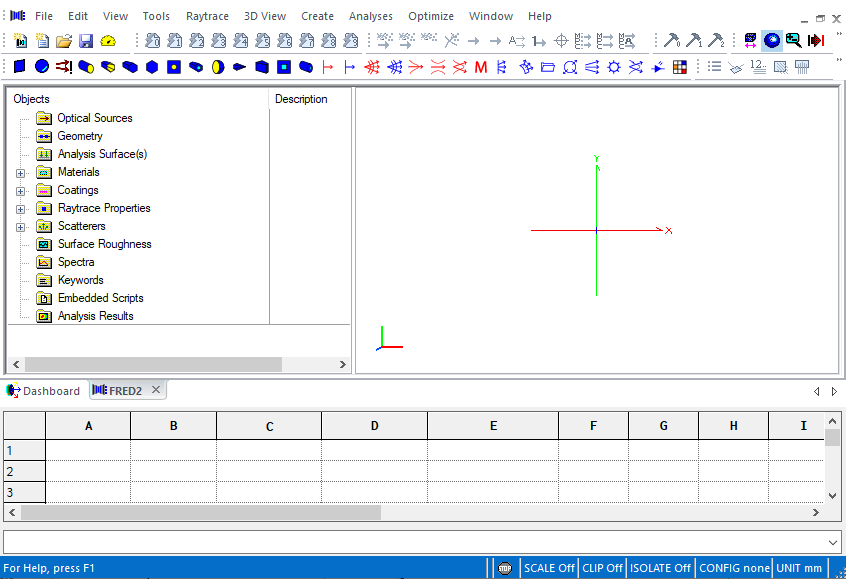Click the blue sphere icon in create toolbar
The width and height of the screenshot is (846, 579).
click(x=42, y=67)
